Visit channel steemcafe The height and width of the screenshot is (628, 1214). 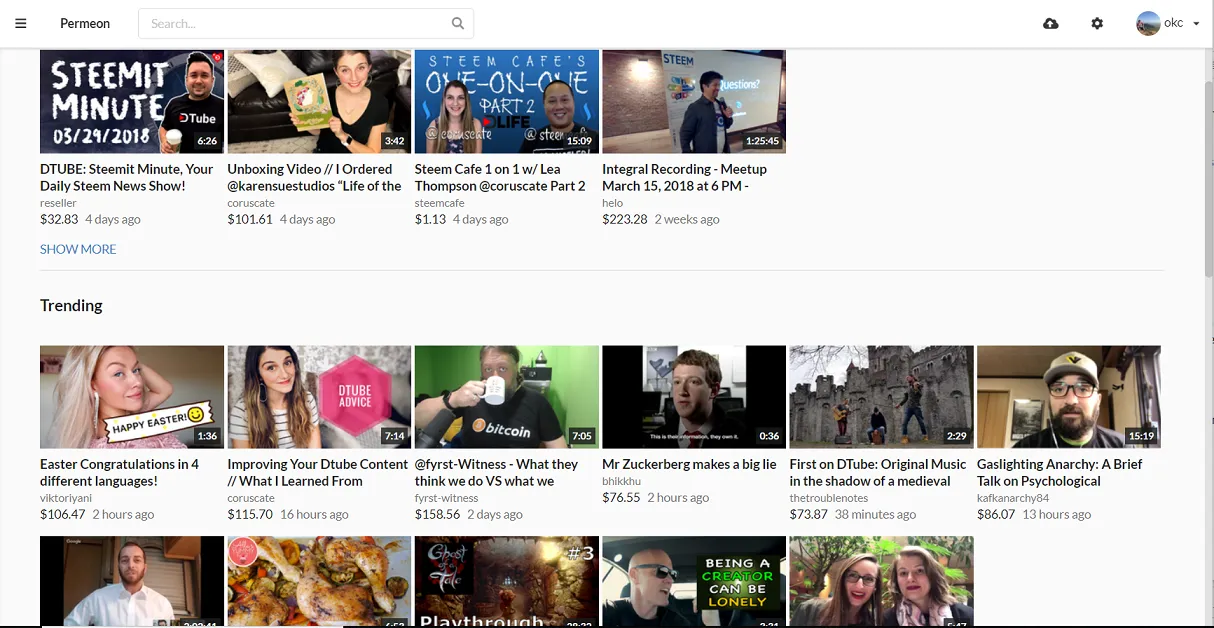[440, 203]
